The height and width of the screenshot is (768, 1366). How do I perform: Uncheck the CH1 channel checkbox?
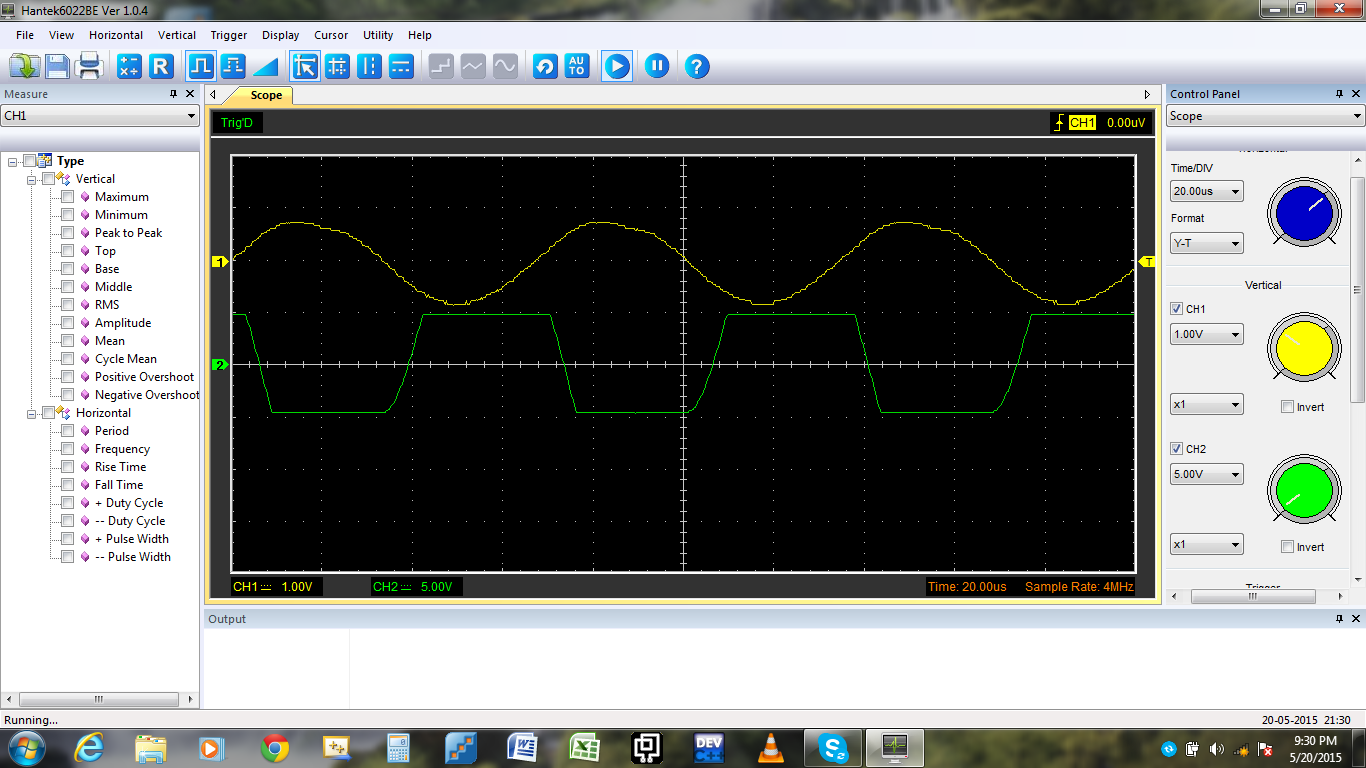1177,309
